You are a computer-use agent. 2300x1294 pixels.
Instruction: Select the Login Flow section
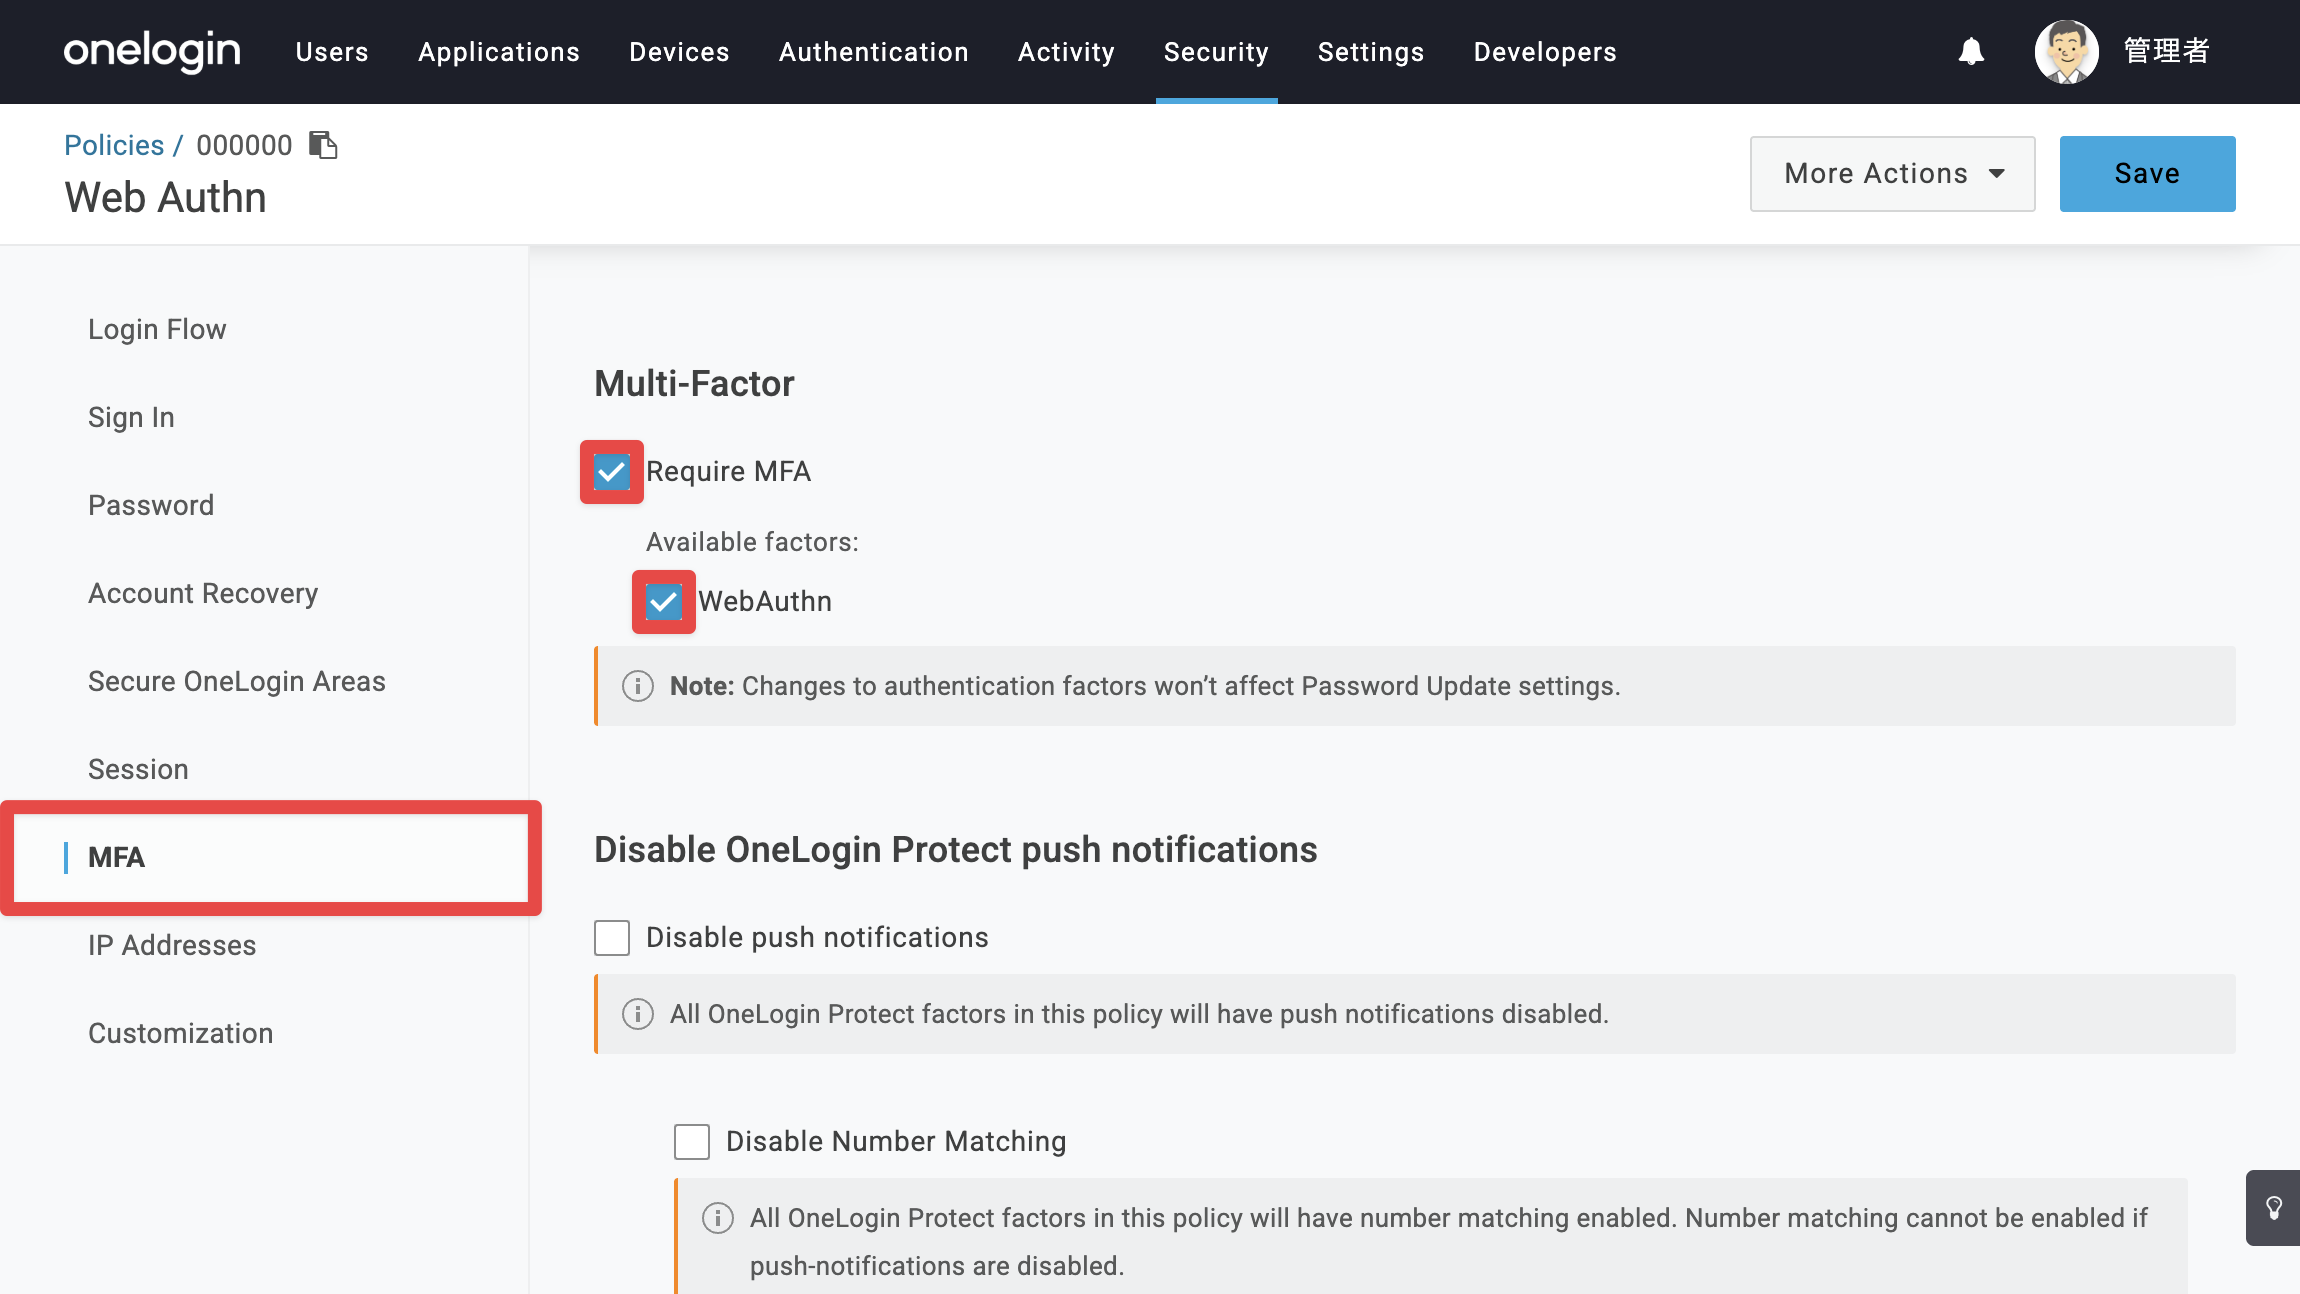[157, 329]
